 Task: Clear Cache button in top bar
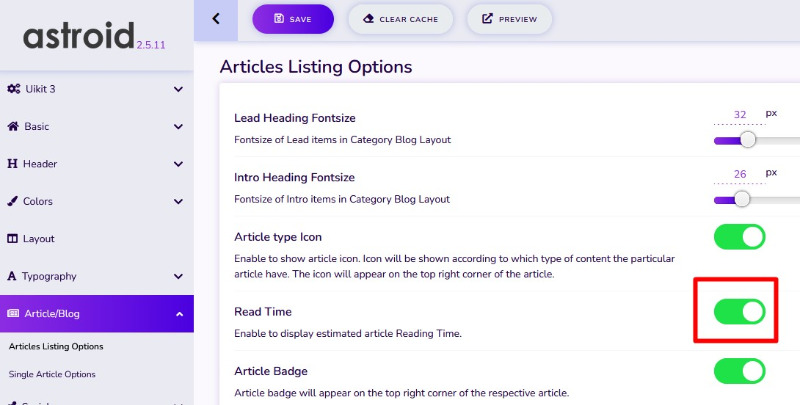[401, 19]
